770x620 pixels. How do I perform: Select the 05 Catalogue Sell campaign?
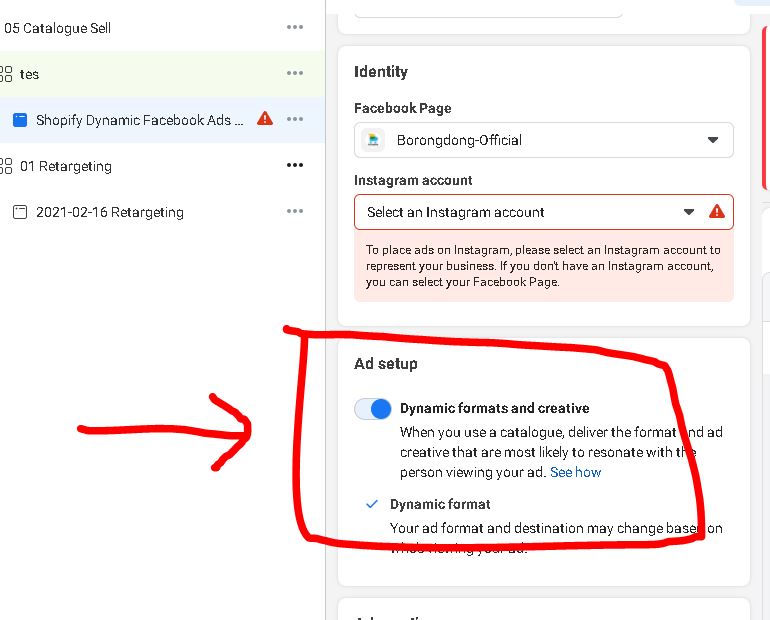57,28
